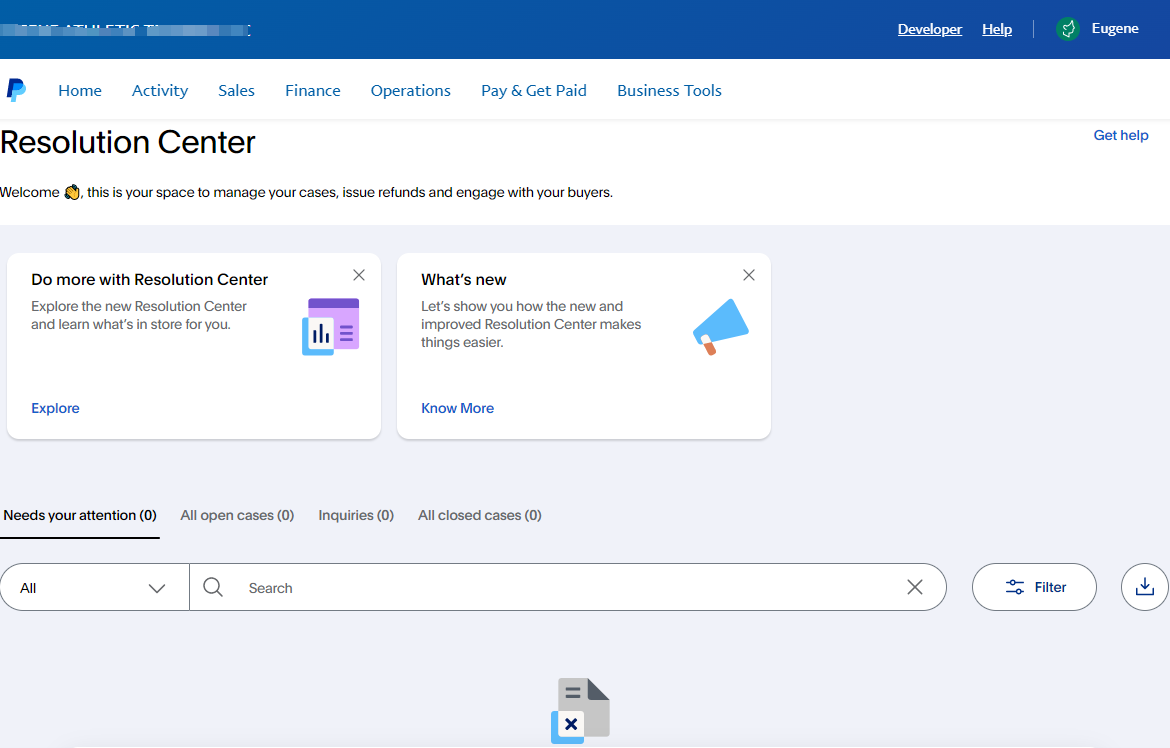This screenshot has width=1170, height=748.
Task: Navigate to the Finance section
Action: [312, 90]
